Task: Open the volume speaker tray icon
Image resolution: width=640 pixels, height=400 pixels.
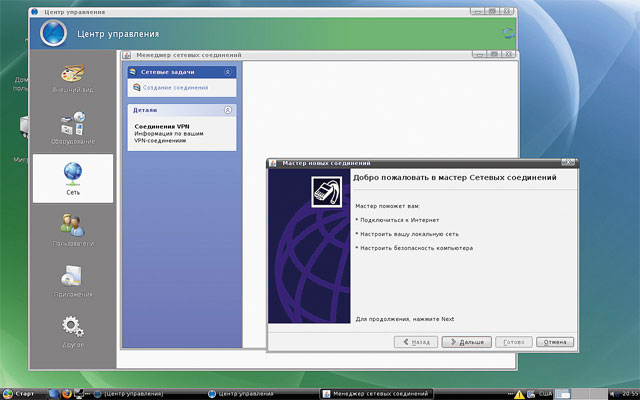Action: click(x=612, y=394)
